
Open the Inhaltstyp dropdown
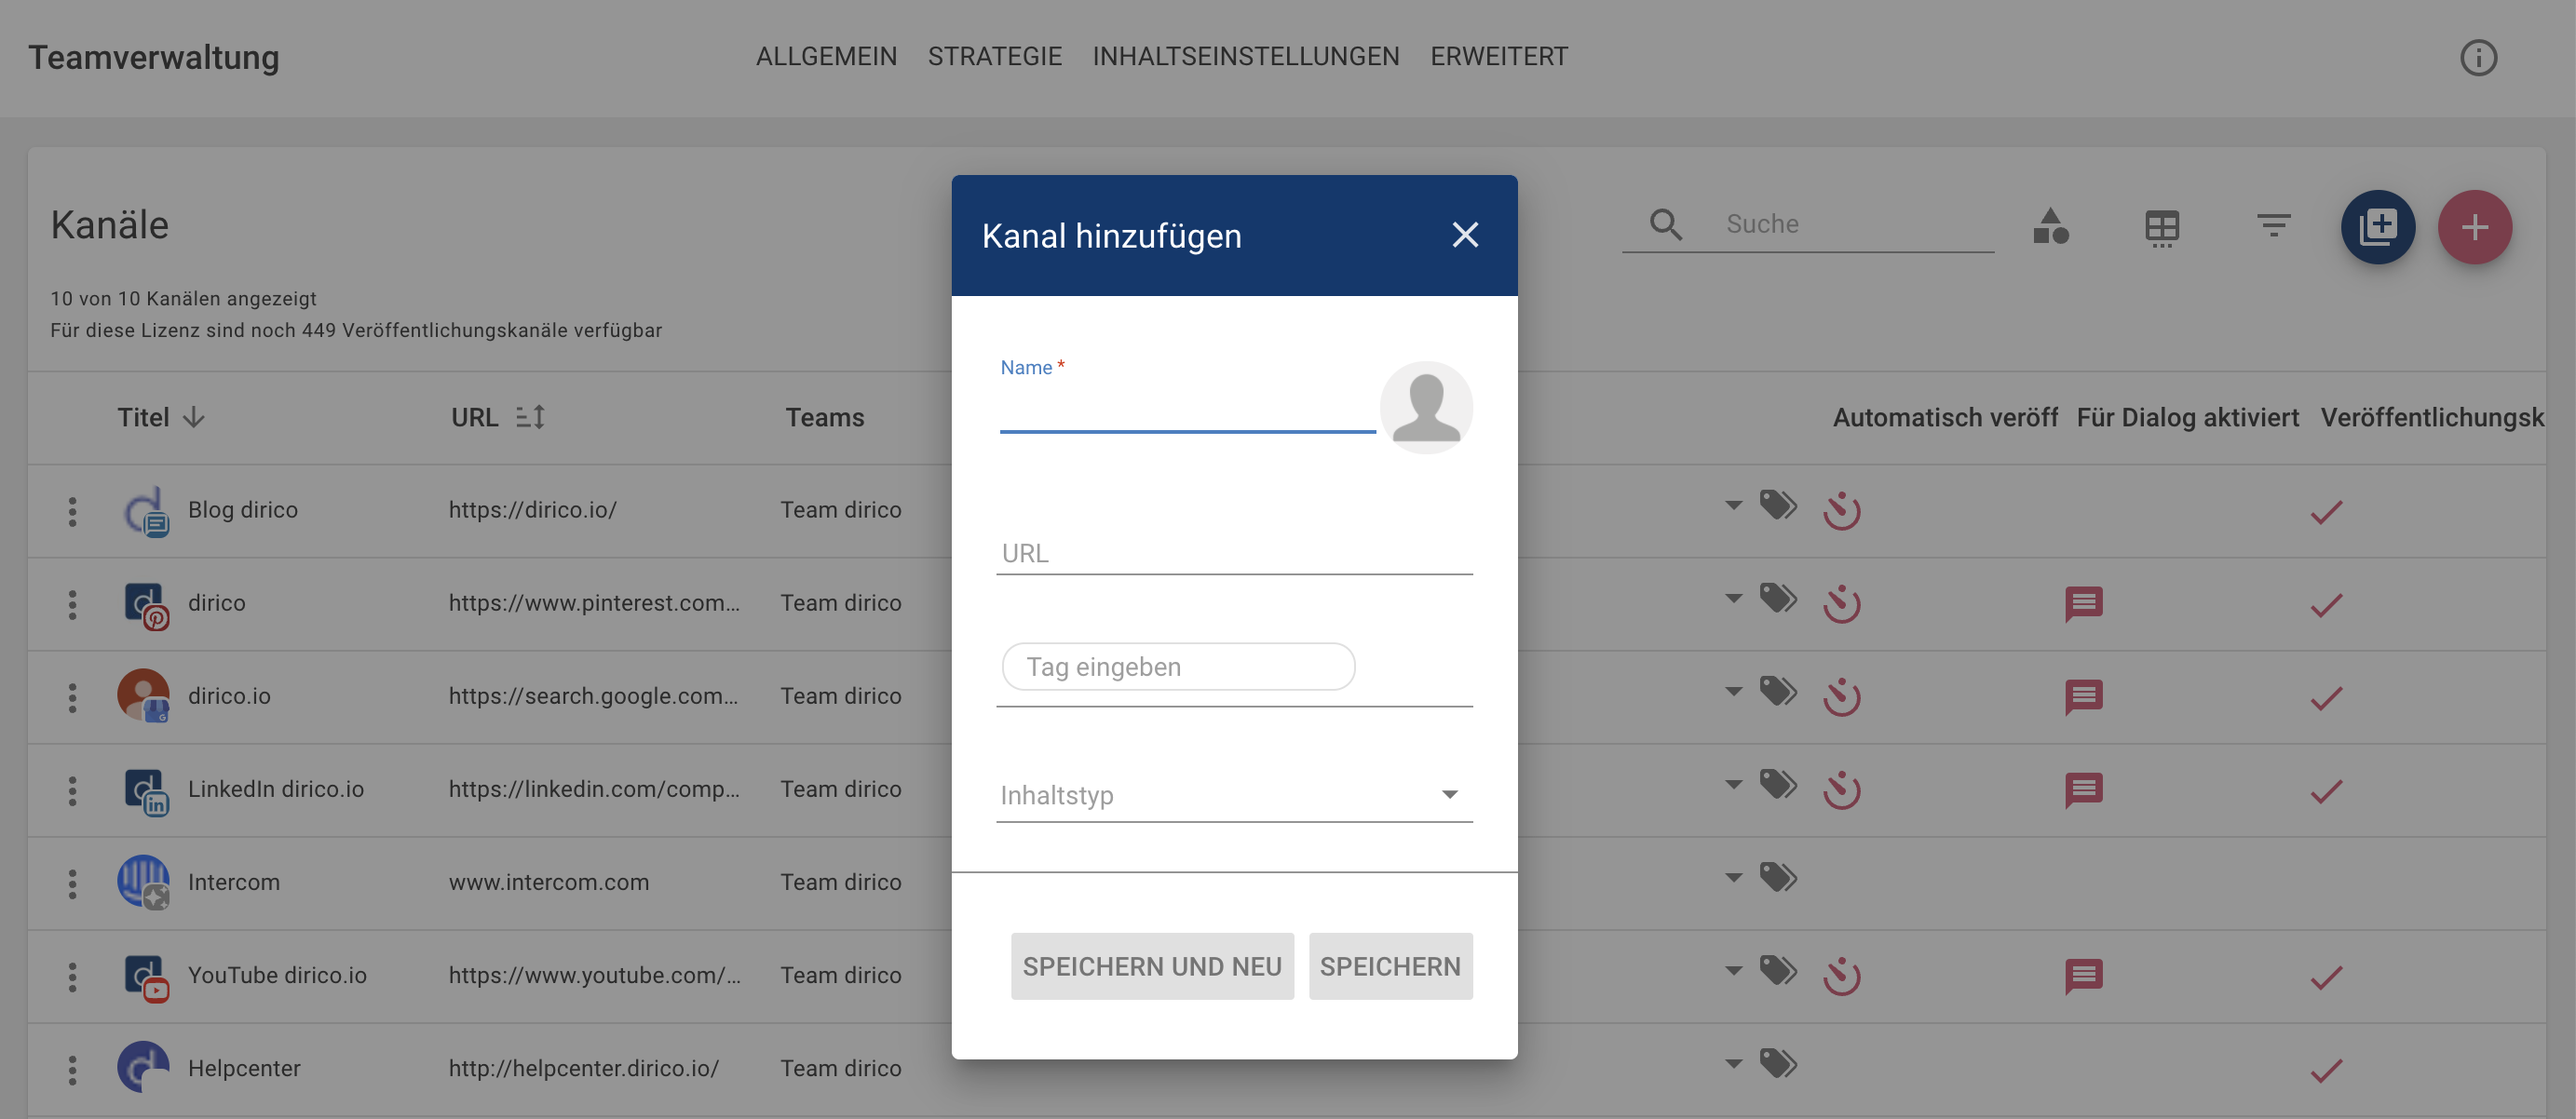coord(1234,794)
